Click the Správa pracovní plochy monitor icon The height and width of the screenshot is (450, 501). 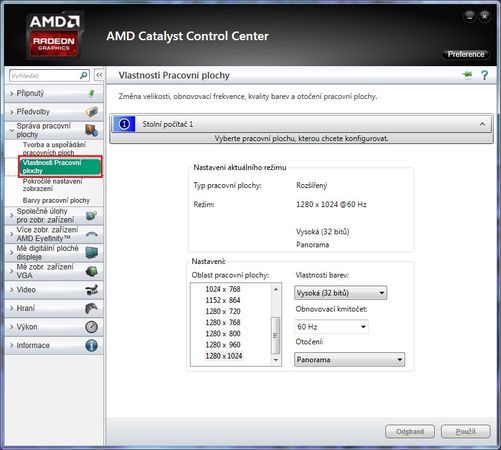pos(92,130)
